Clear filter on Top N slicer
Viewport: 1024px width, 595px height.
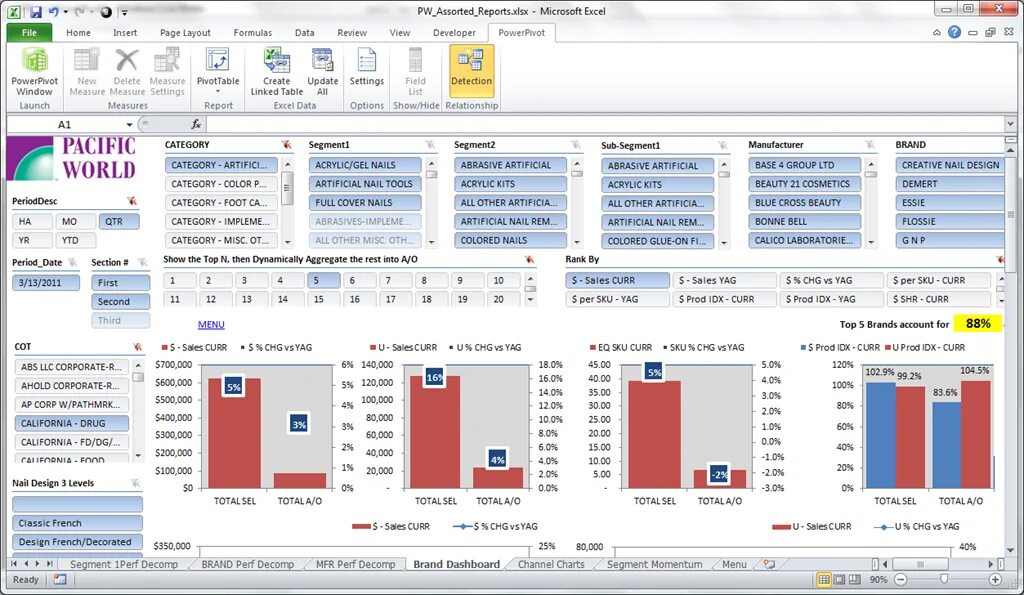click(x=529, y=259)
